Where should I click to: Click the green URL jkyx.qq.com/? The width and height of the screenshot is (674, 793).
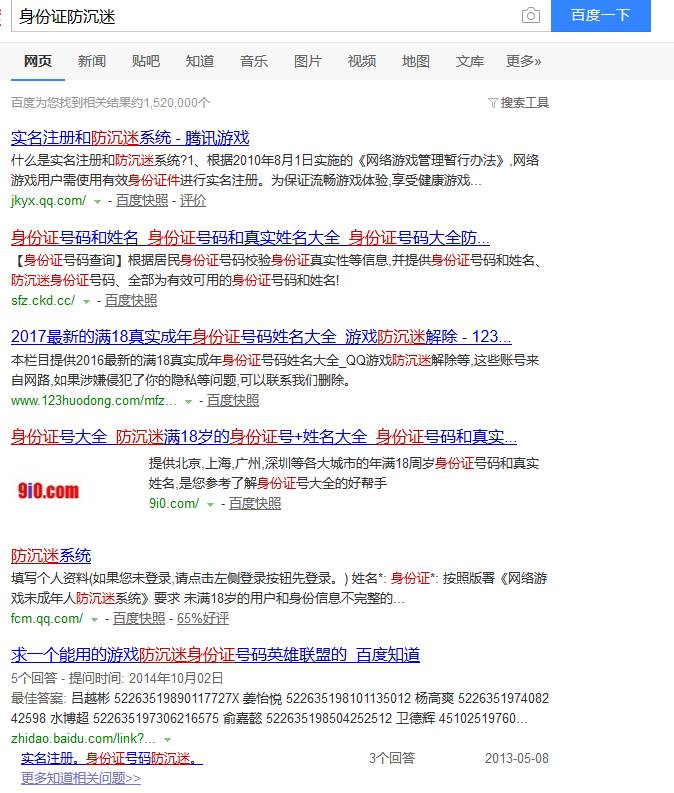49,201
